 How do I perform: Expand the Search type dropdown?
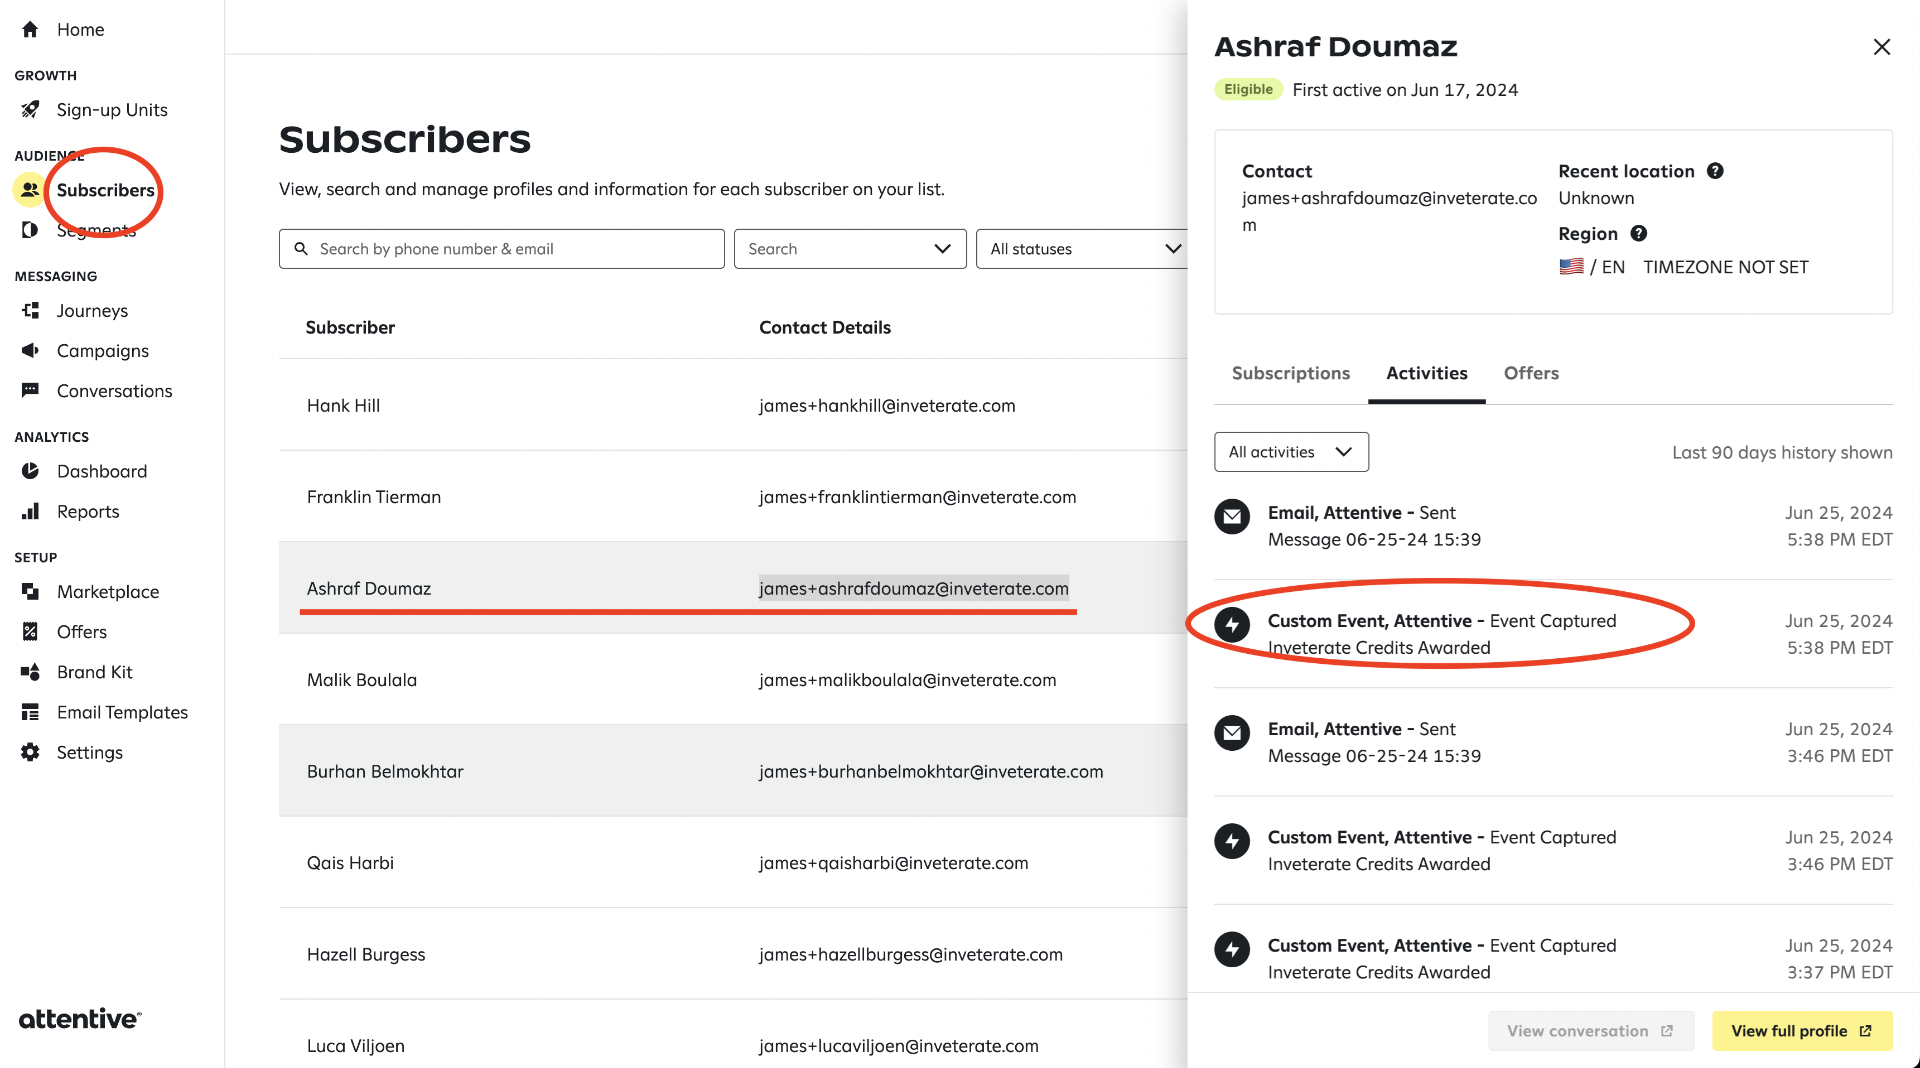(849, 249)
